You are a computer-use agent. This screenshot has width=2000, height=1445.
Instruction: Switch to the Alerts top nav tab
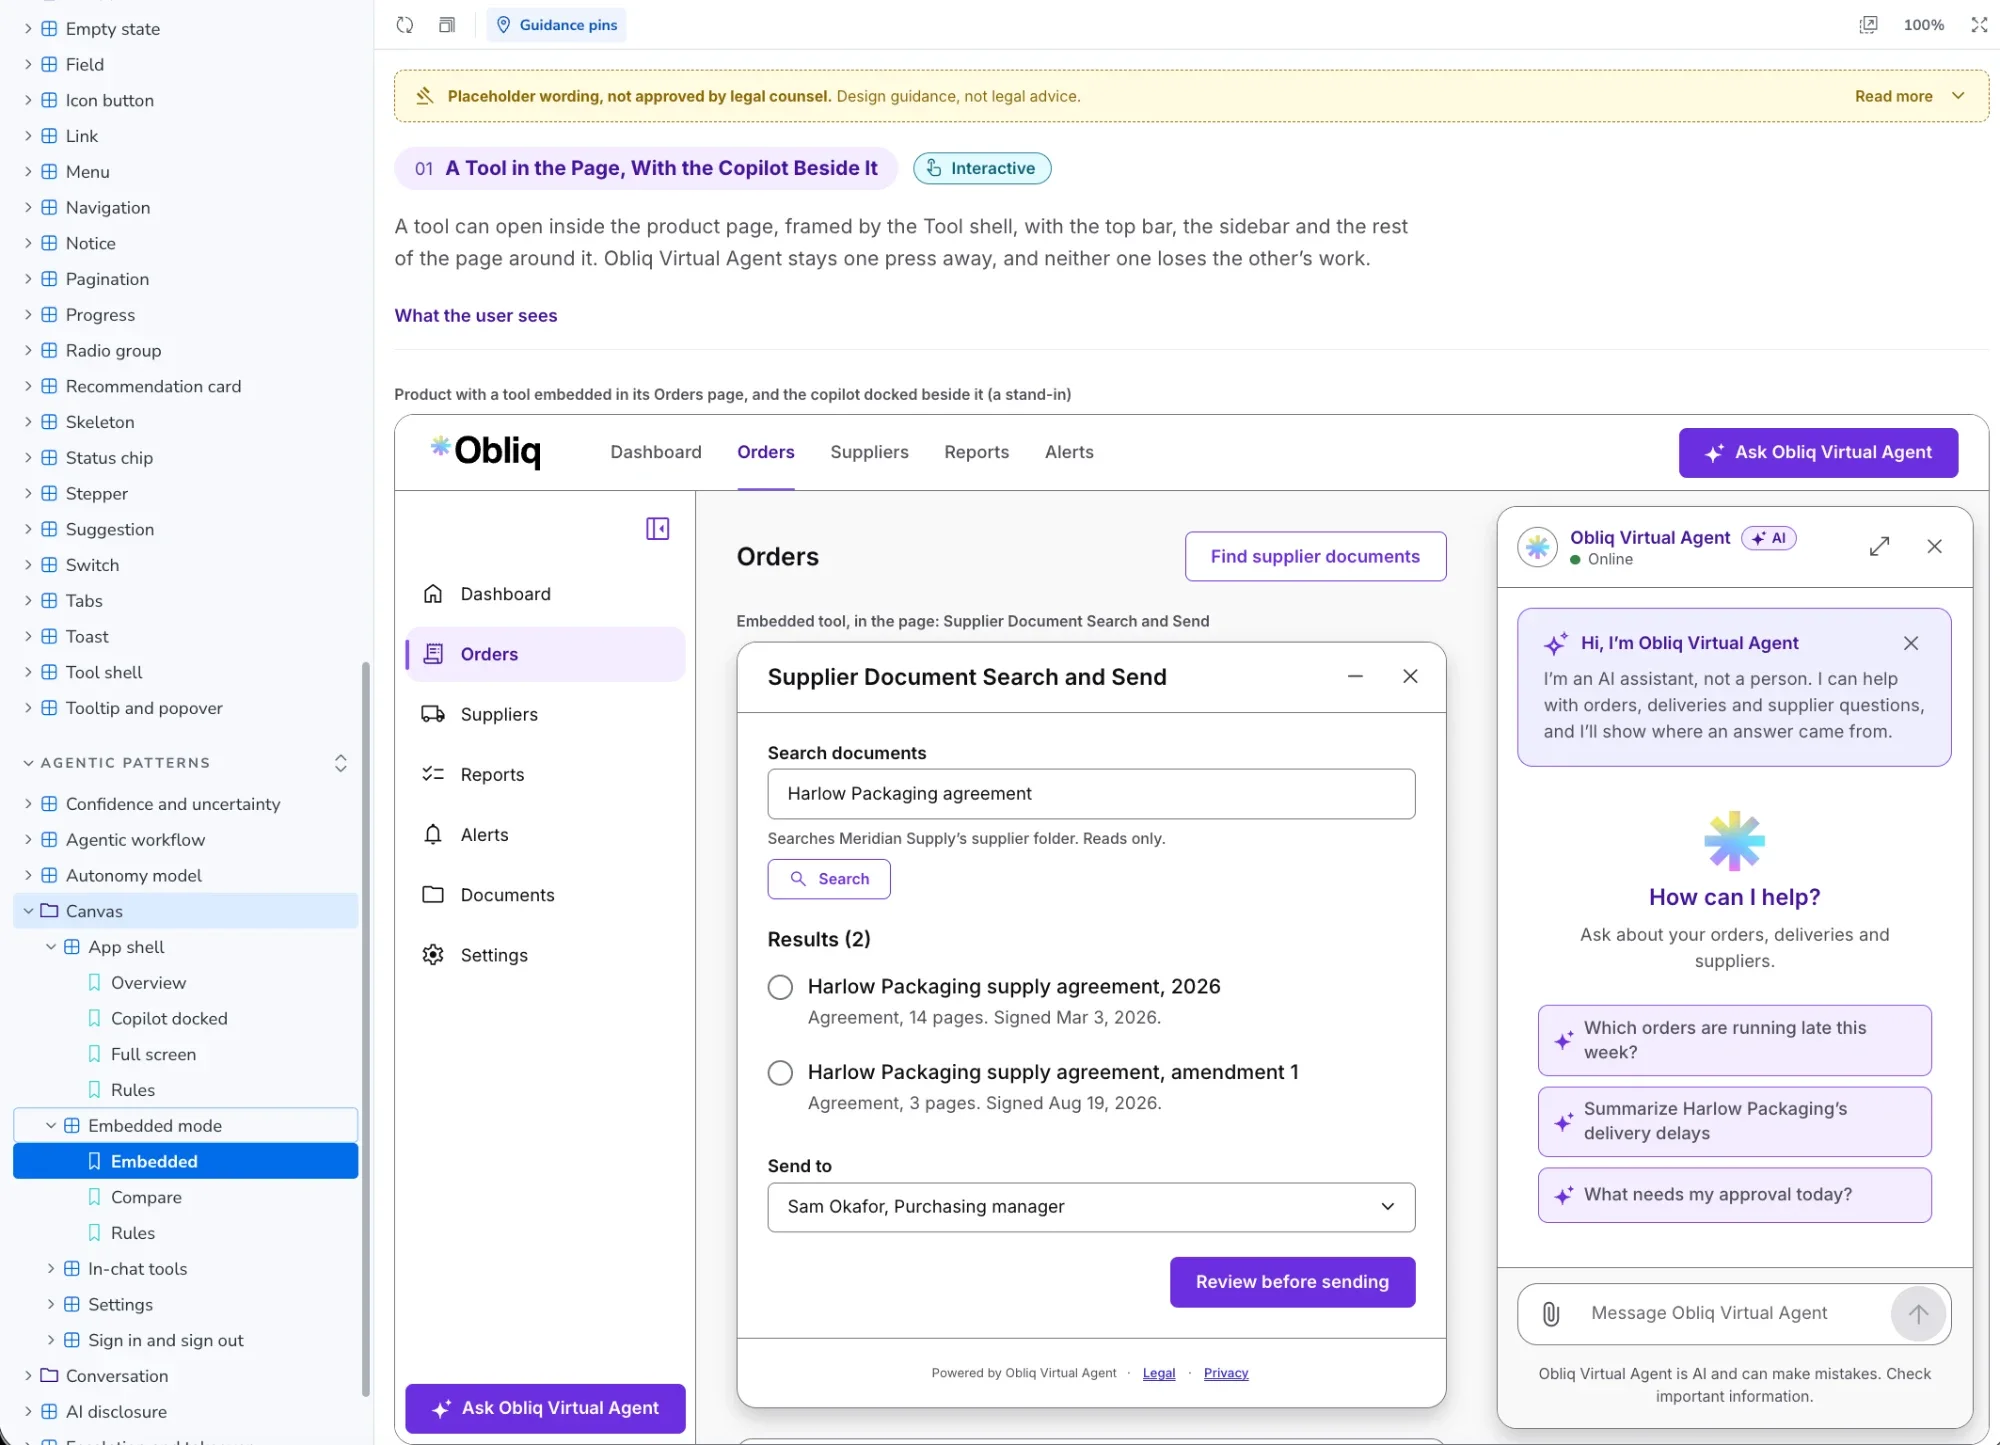1069,452
